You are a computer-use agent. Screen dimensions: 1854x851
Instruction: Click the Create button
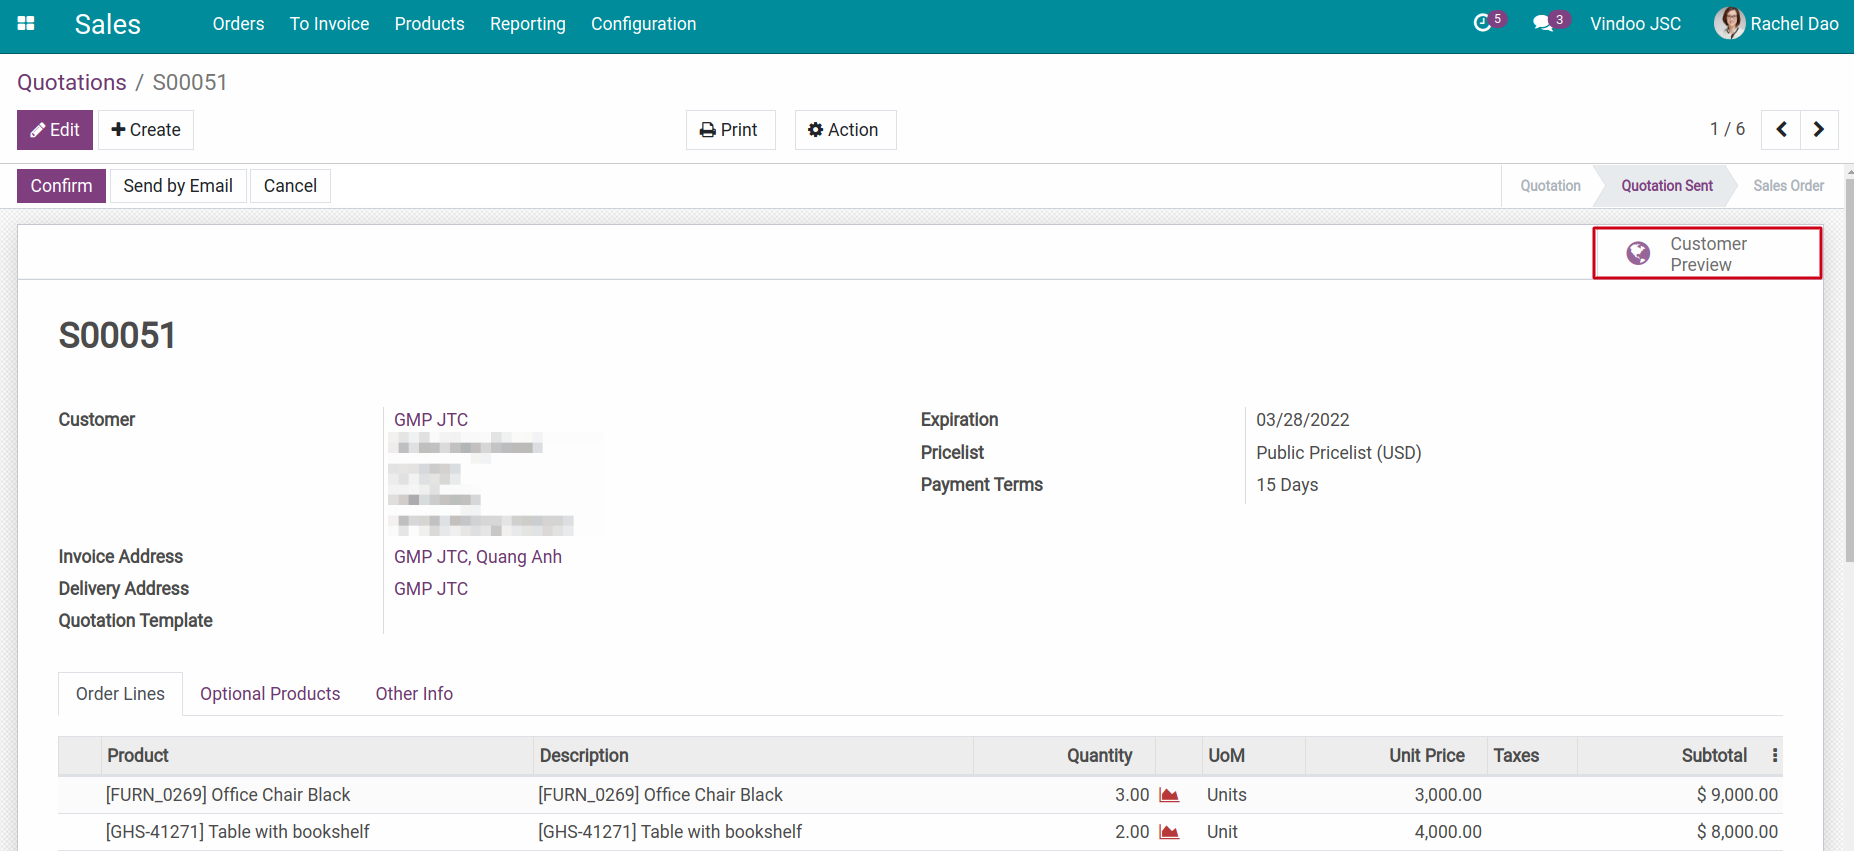[x=146, y=130]
